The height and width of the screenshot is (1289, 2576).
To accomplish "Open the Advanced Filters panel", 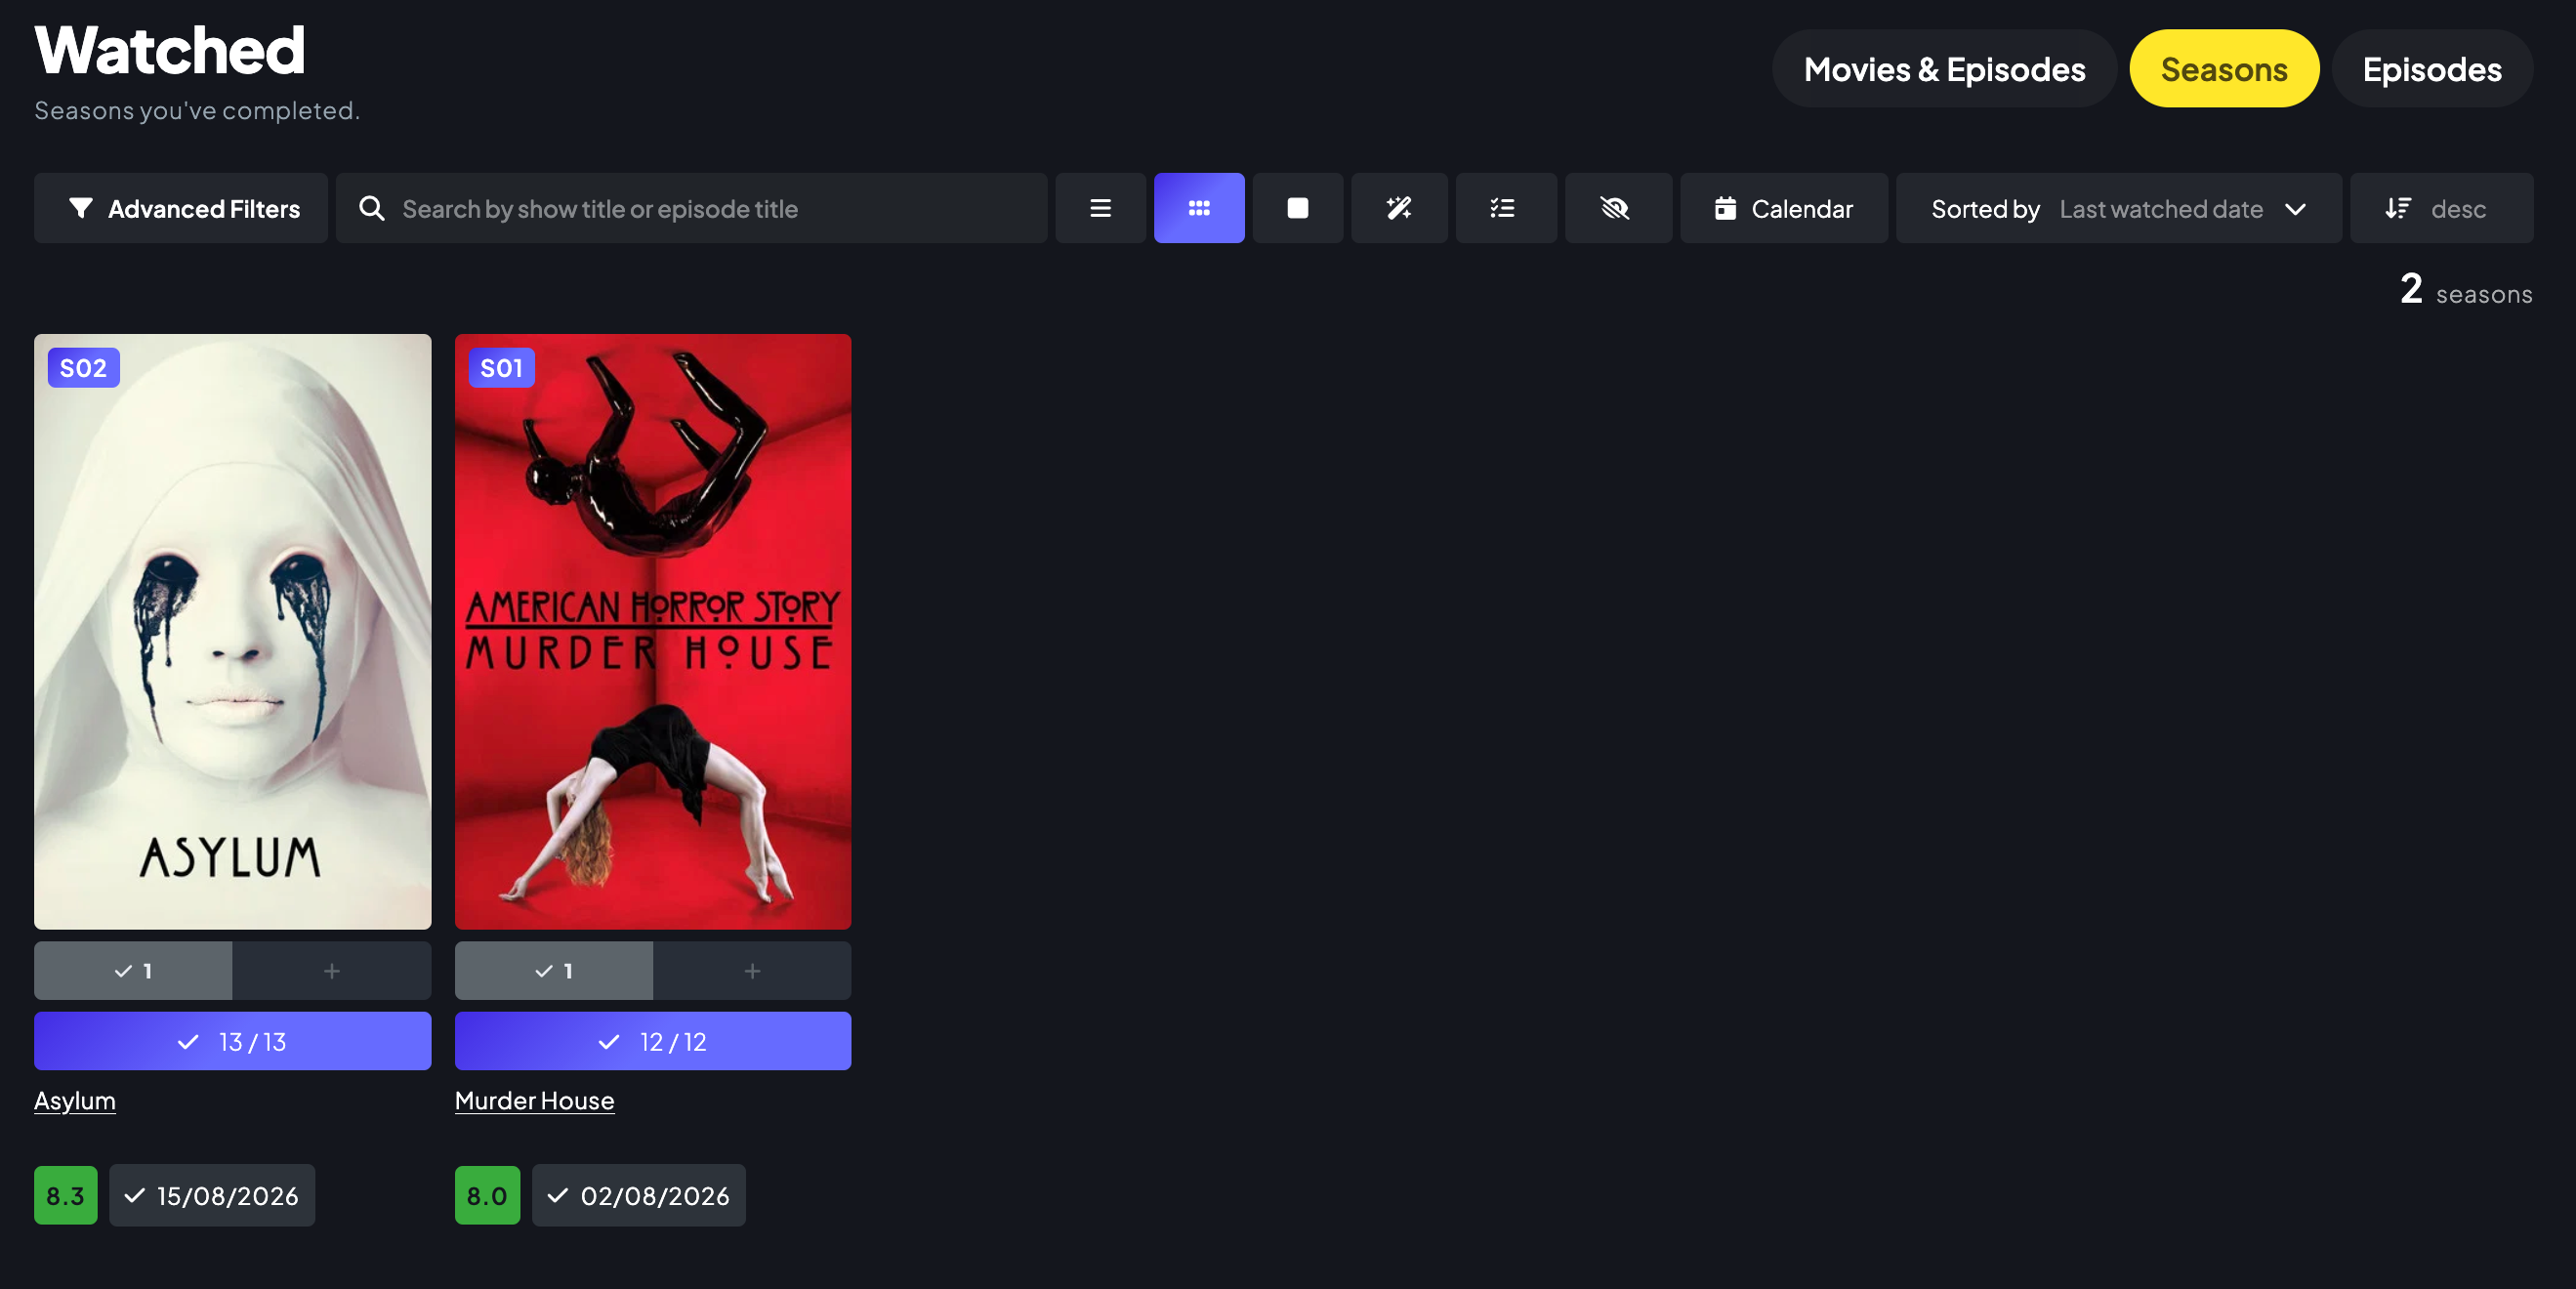I will coord(181,208).
